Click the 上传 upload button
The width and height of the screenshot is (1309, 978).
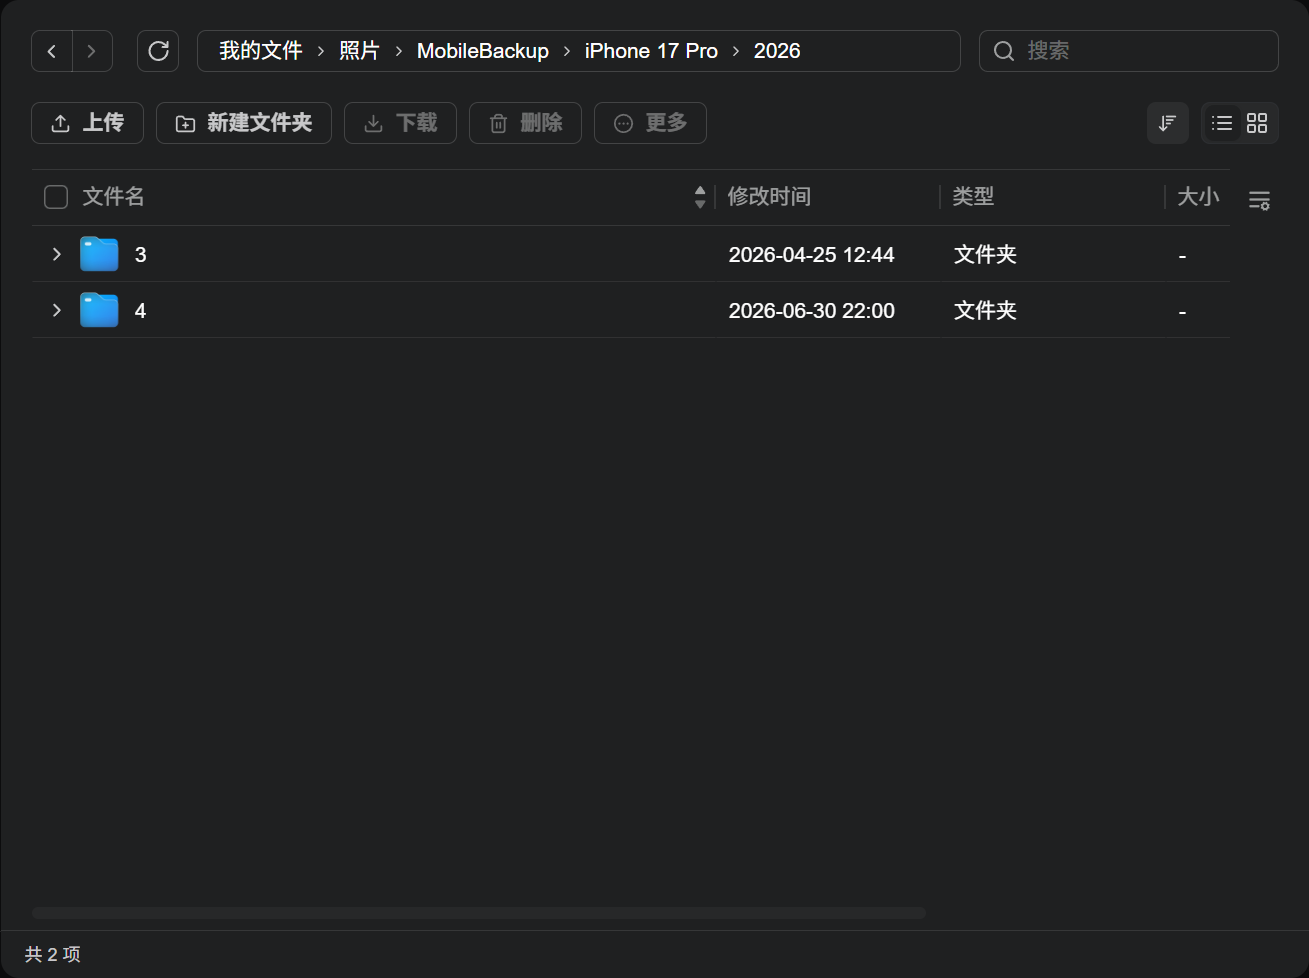pos(87,123)
